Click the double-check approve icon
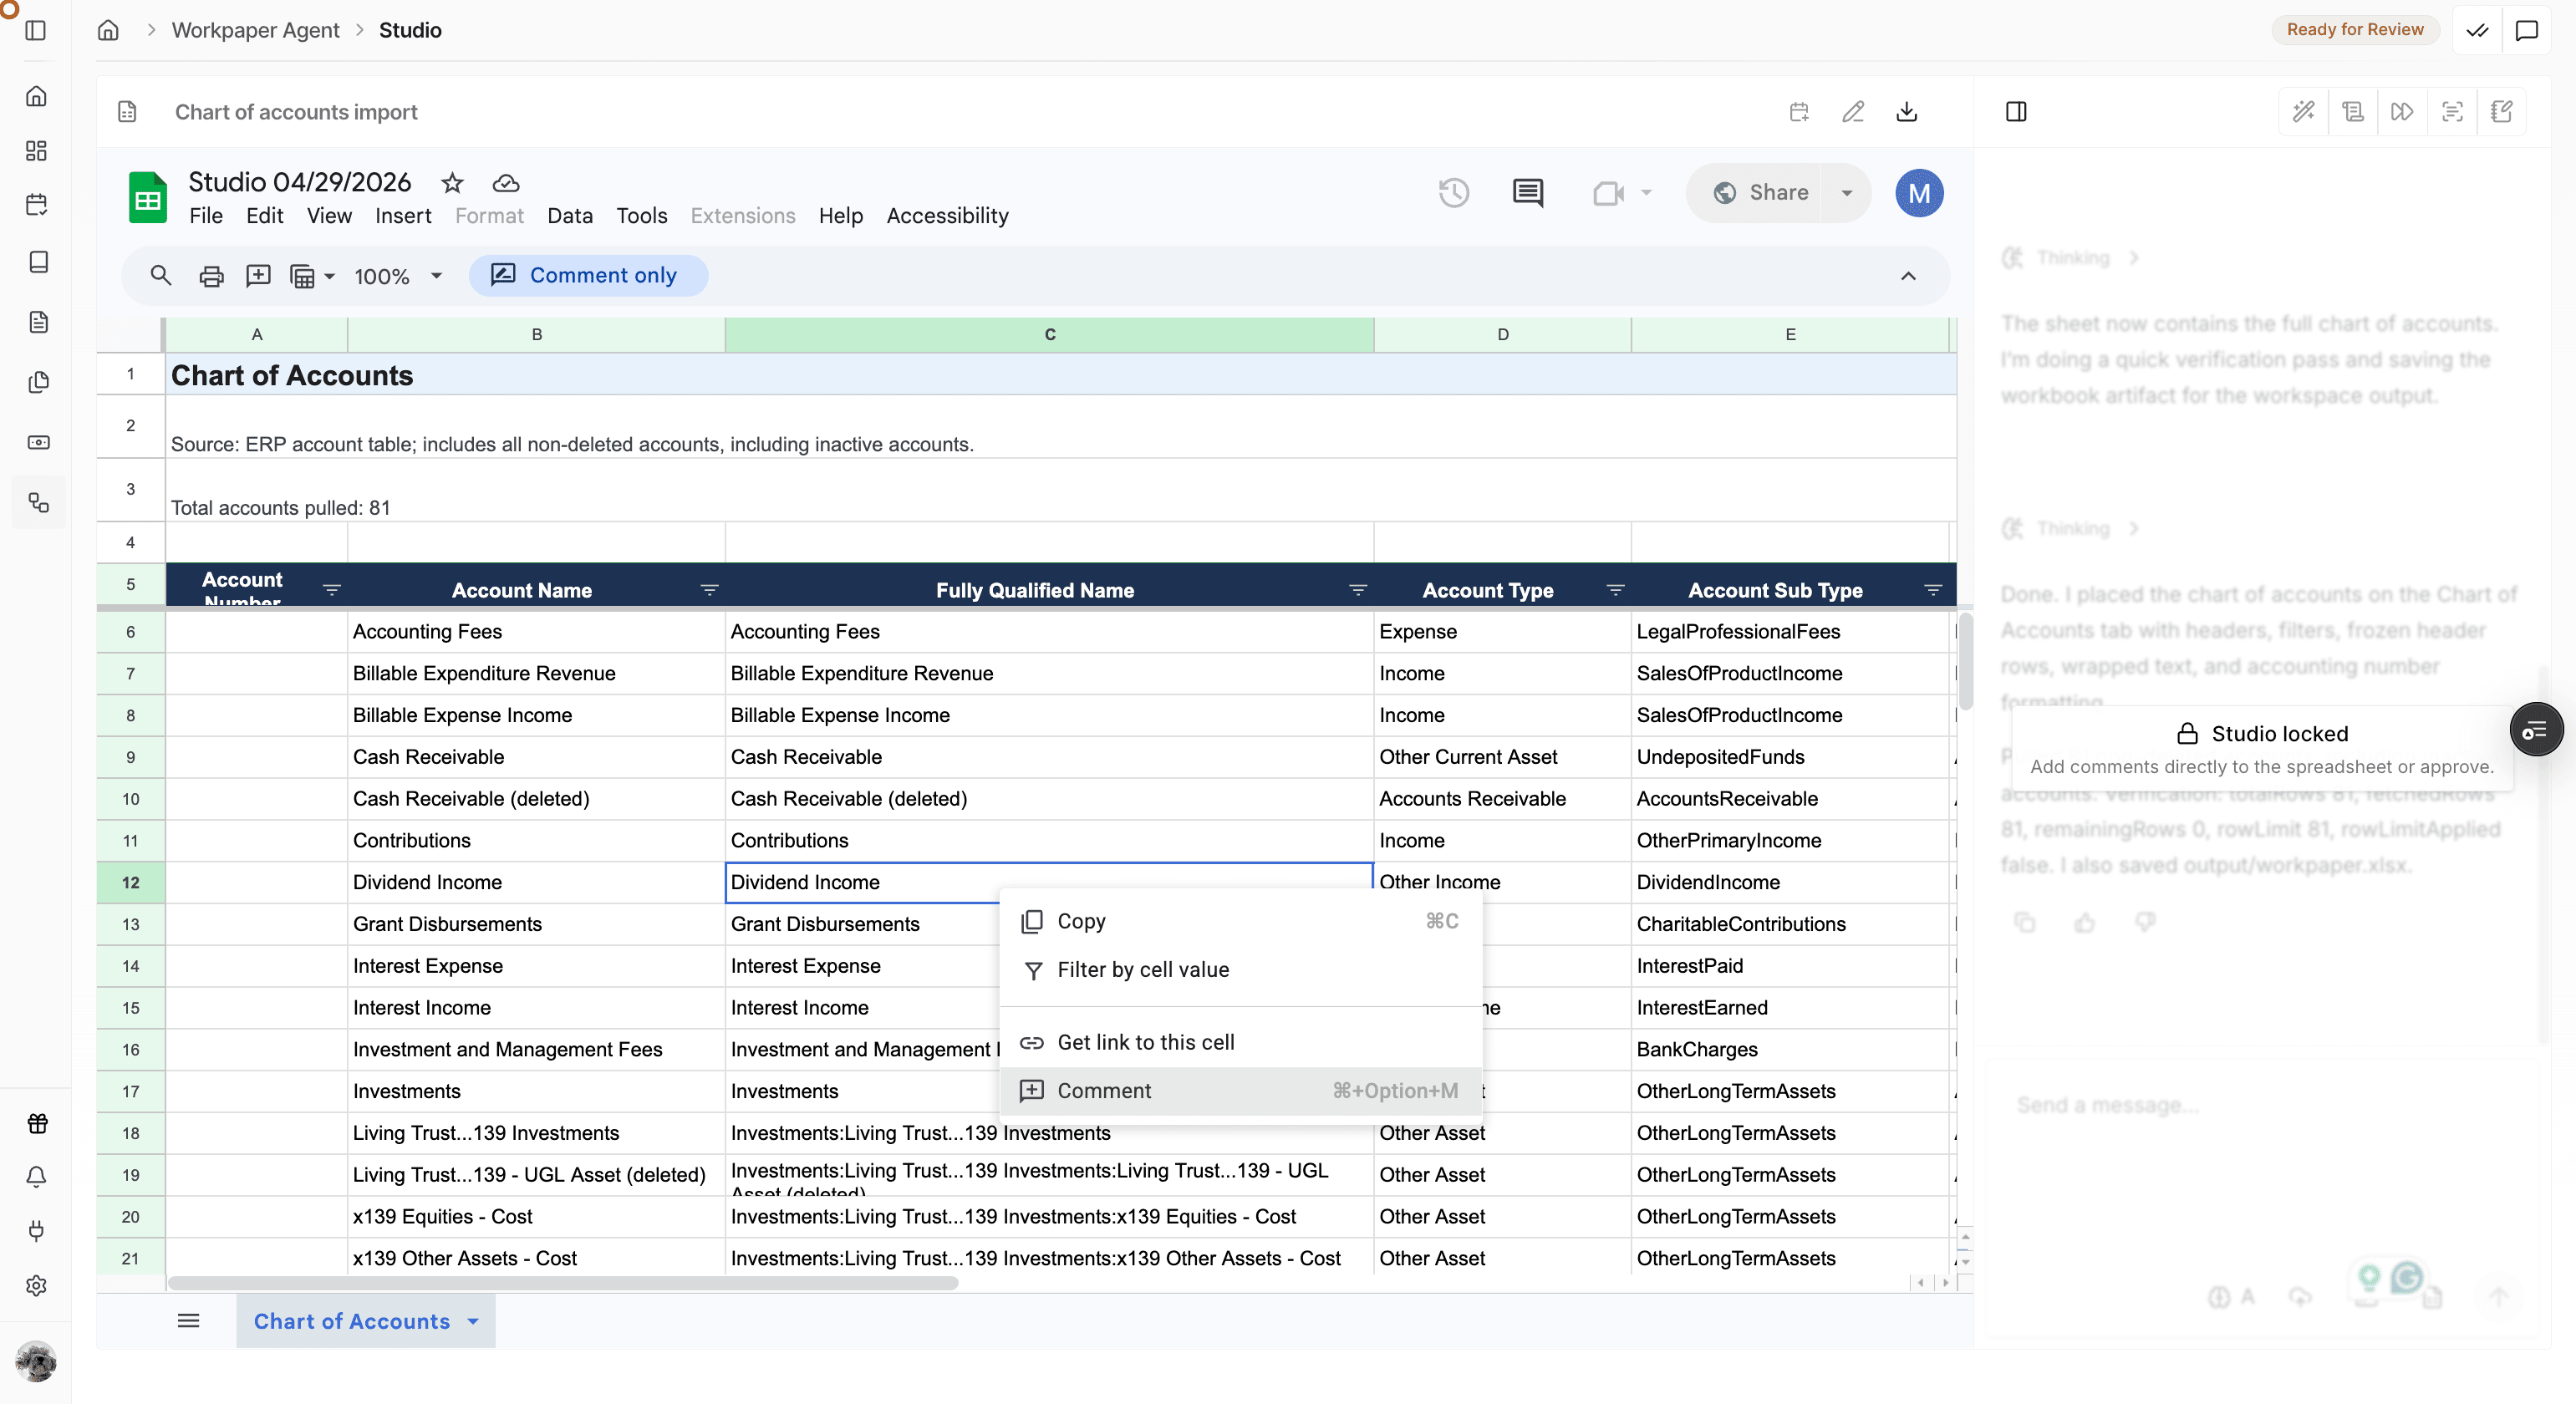Viewport: 2576px width, 1404px height. (x=2478, y=30)
